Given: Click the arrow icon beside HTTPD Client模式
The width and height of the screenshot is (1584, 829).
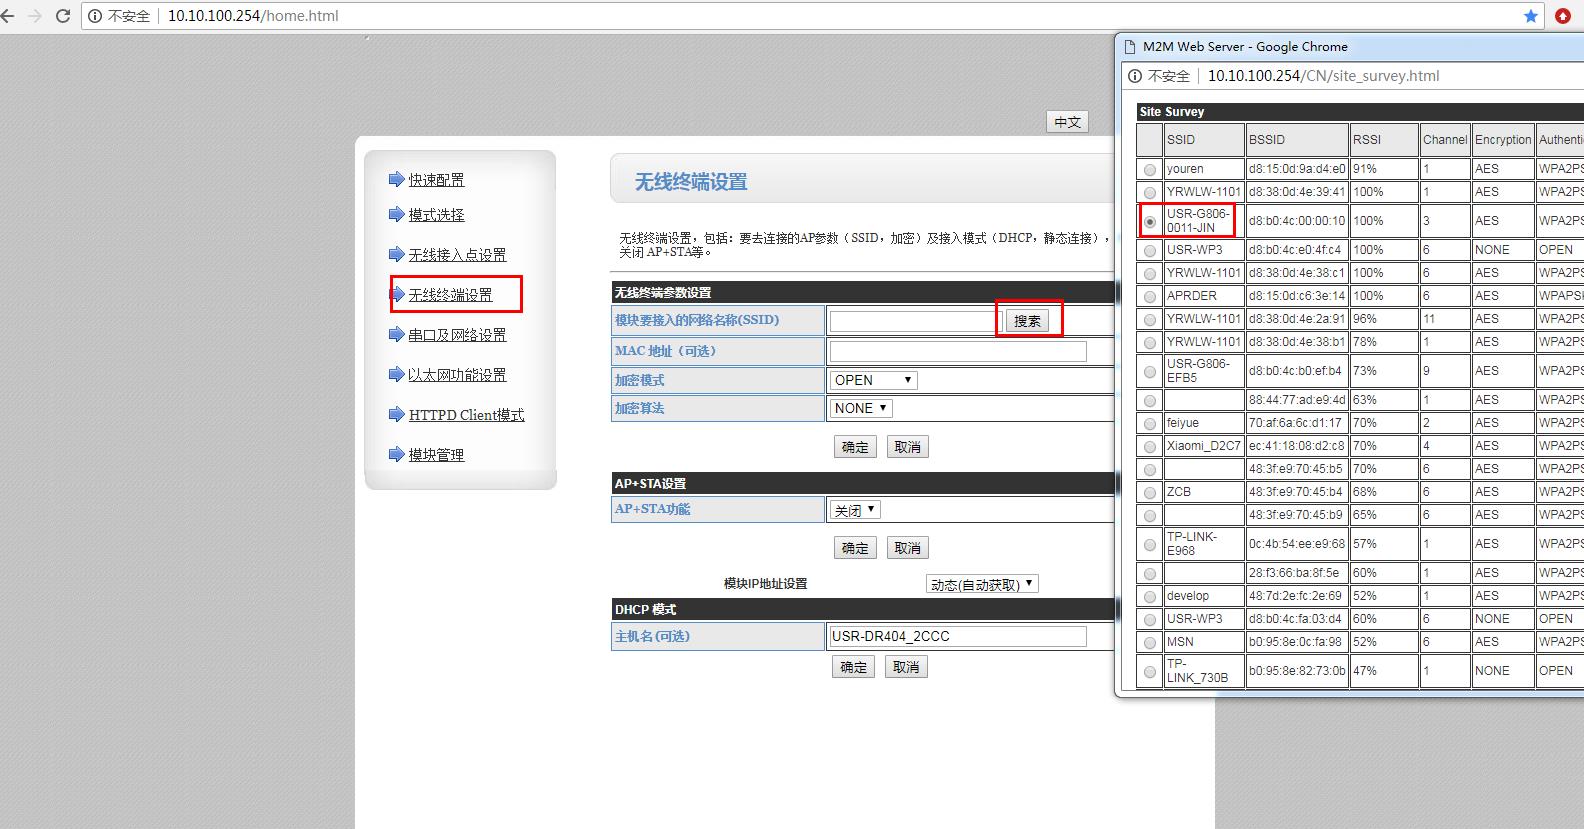Looking at the screenshot, I should 396,415.
